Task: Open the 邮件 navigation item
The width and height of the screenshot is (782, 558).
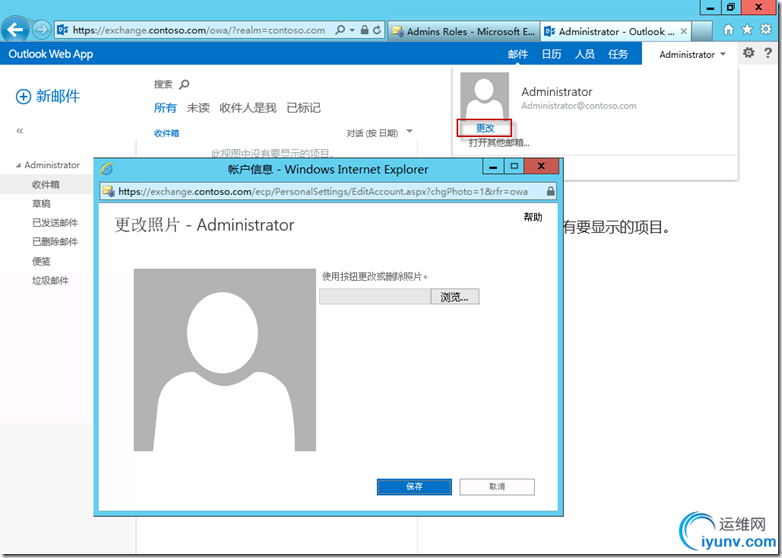Action: point(518,54)
